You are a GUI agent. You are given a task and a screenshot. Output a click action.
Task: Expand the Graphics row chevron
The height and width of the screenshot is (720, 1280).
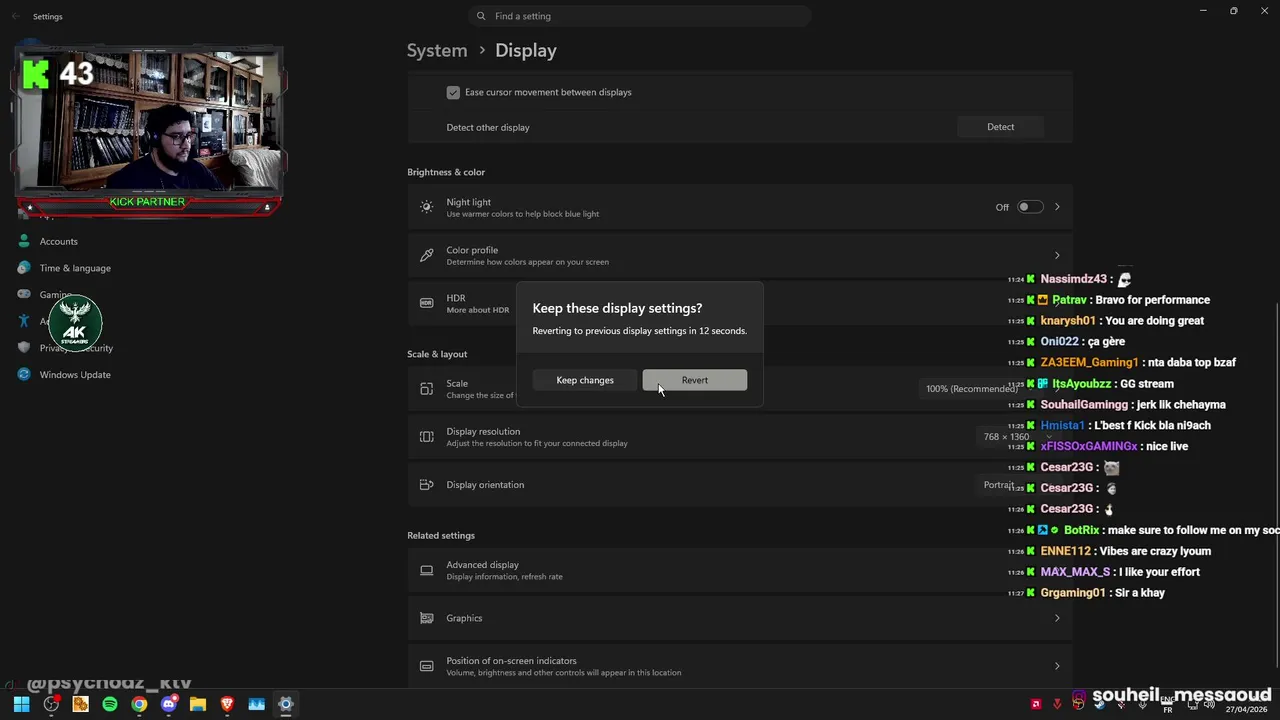click(x=1057, y=618)
